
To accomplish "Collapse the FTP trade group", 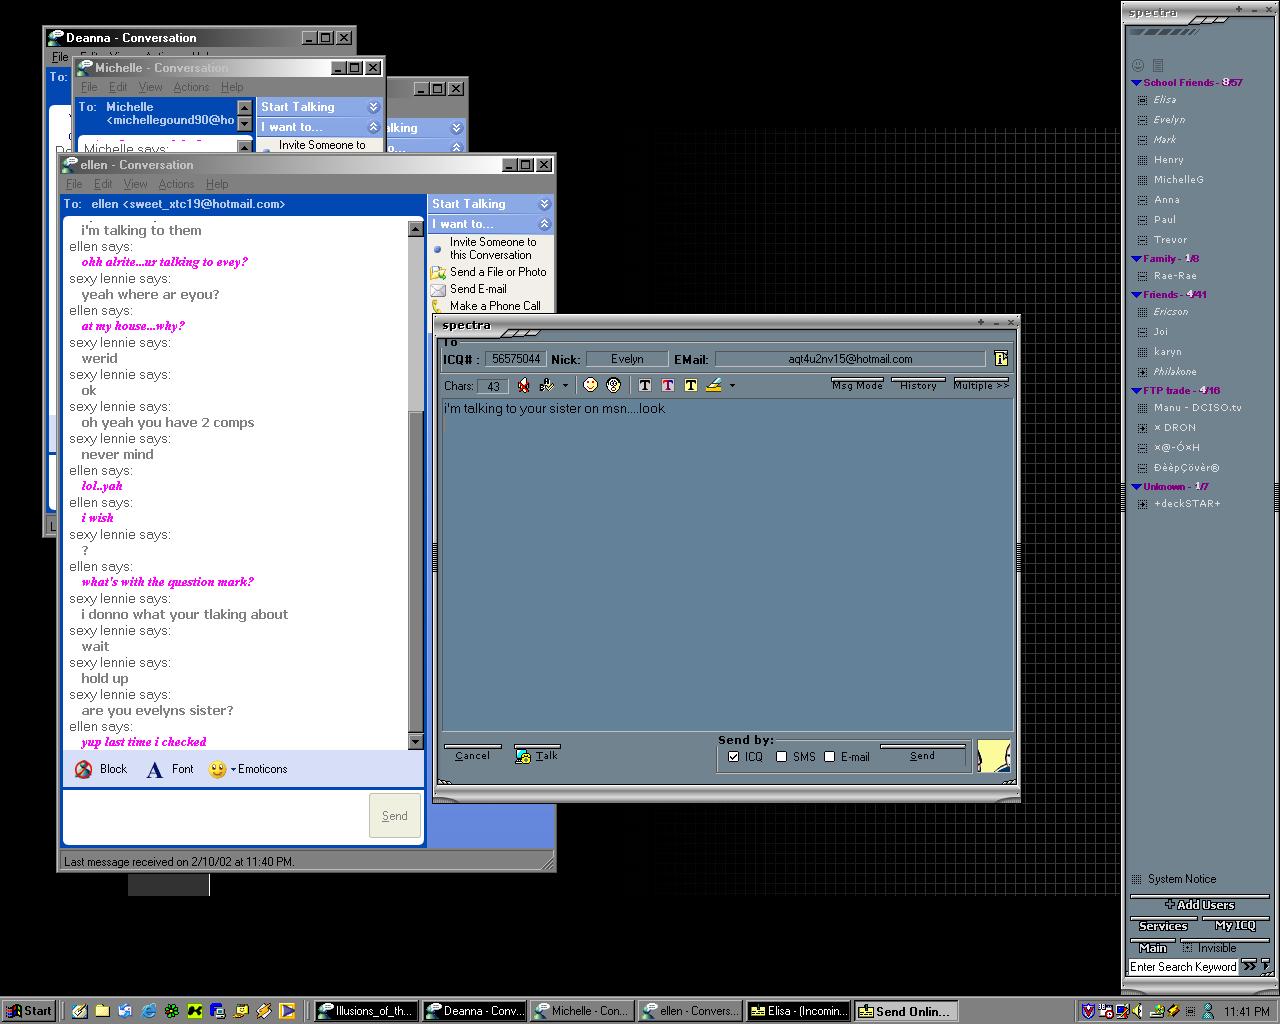I will 1136,391.
